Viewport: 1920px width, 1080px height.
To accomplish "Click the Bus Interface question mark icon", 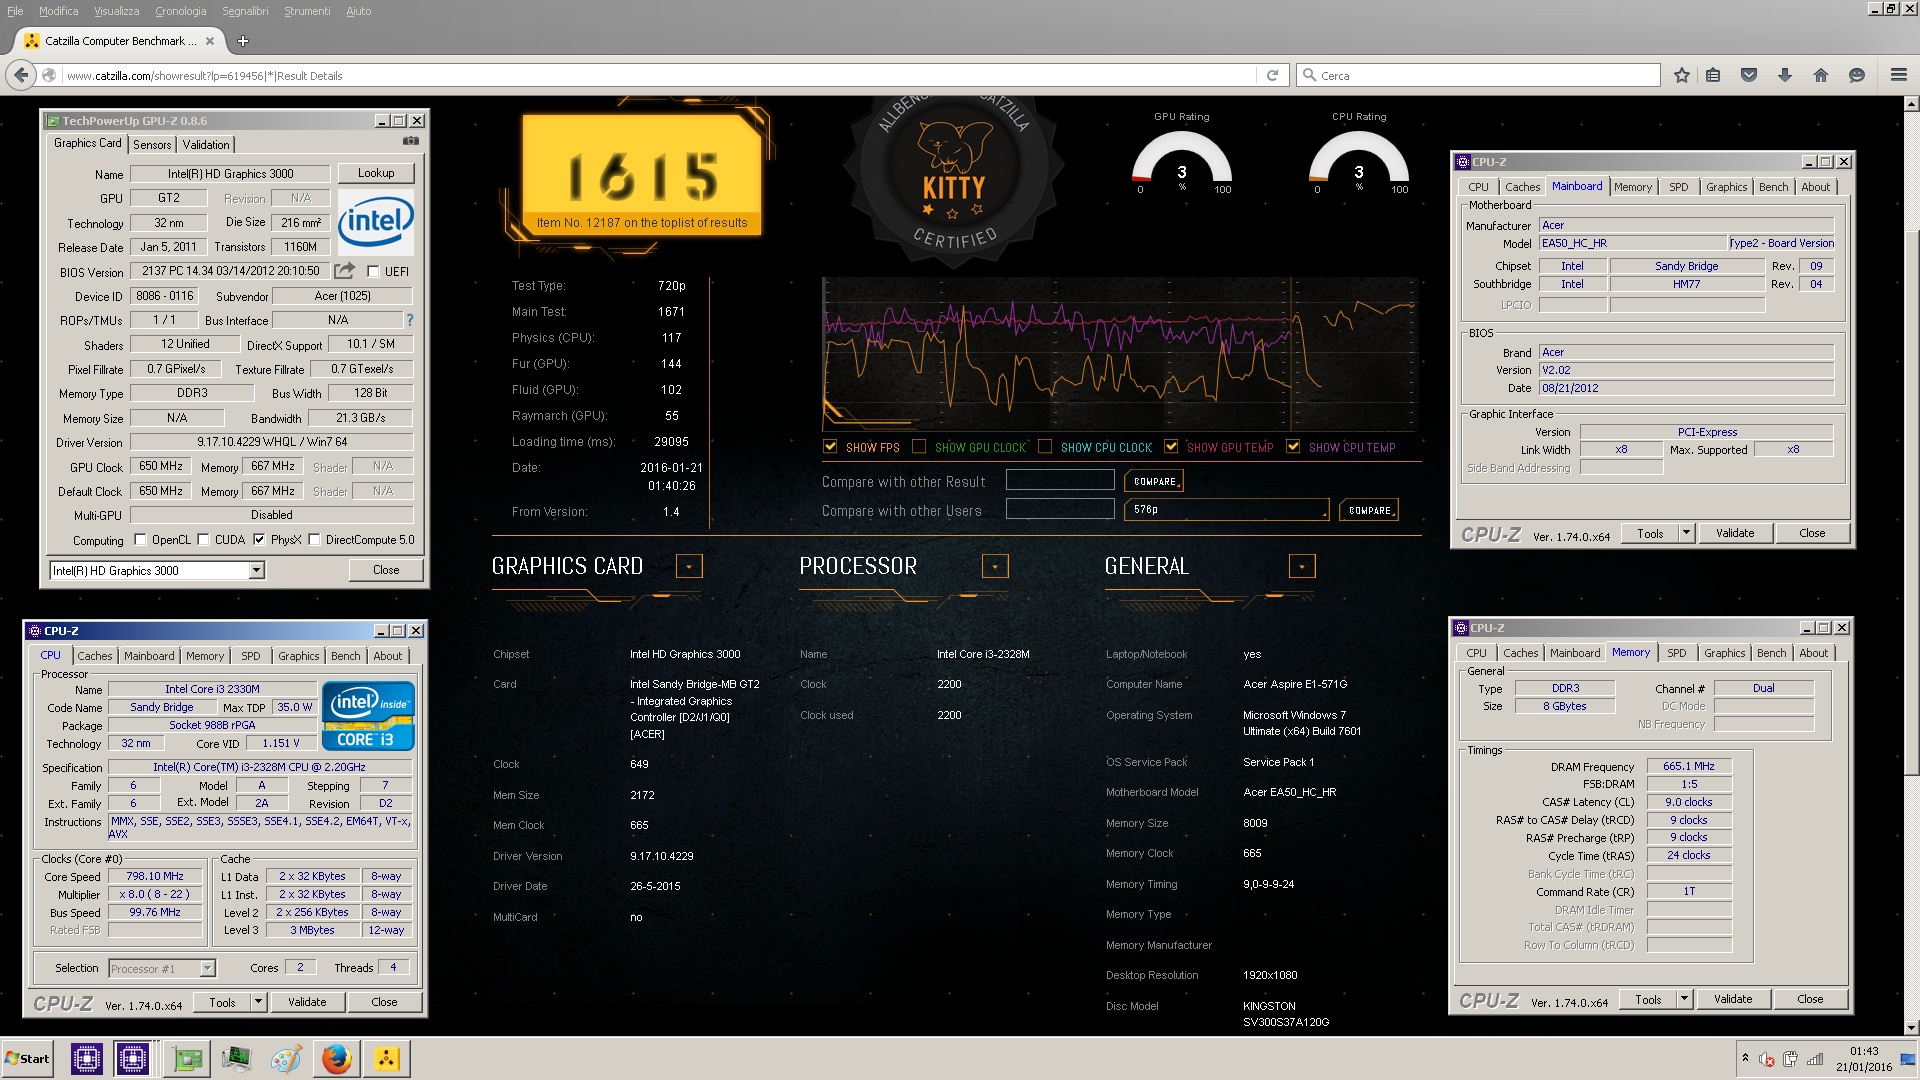I will click(409, 320).
